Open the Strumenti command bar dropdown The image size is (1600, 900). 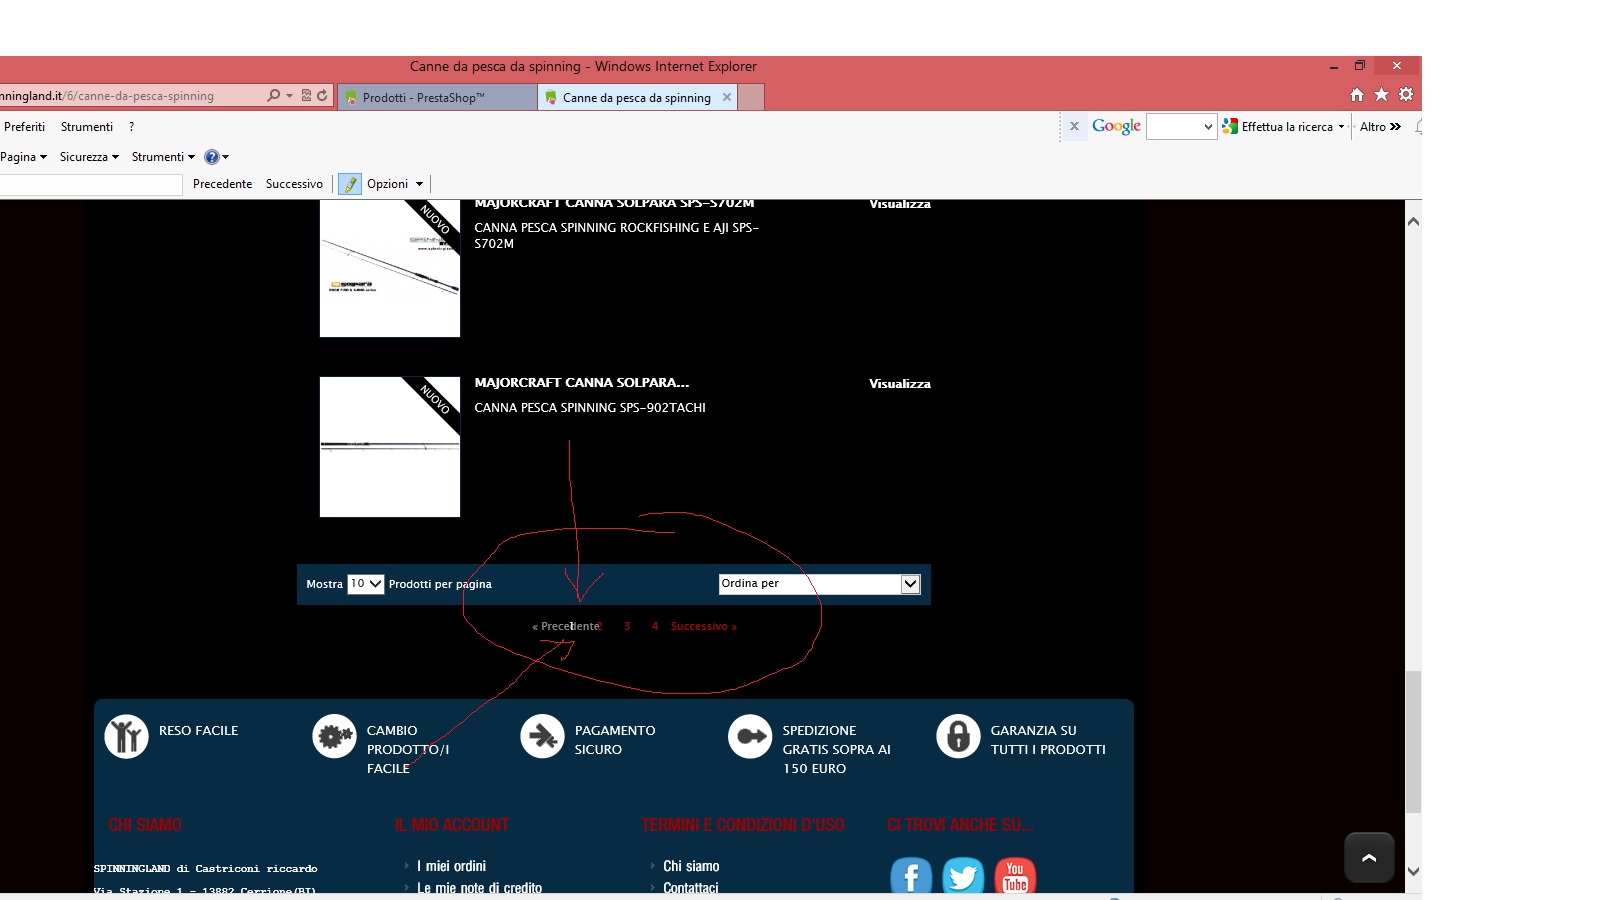163,157
